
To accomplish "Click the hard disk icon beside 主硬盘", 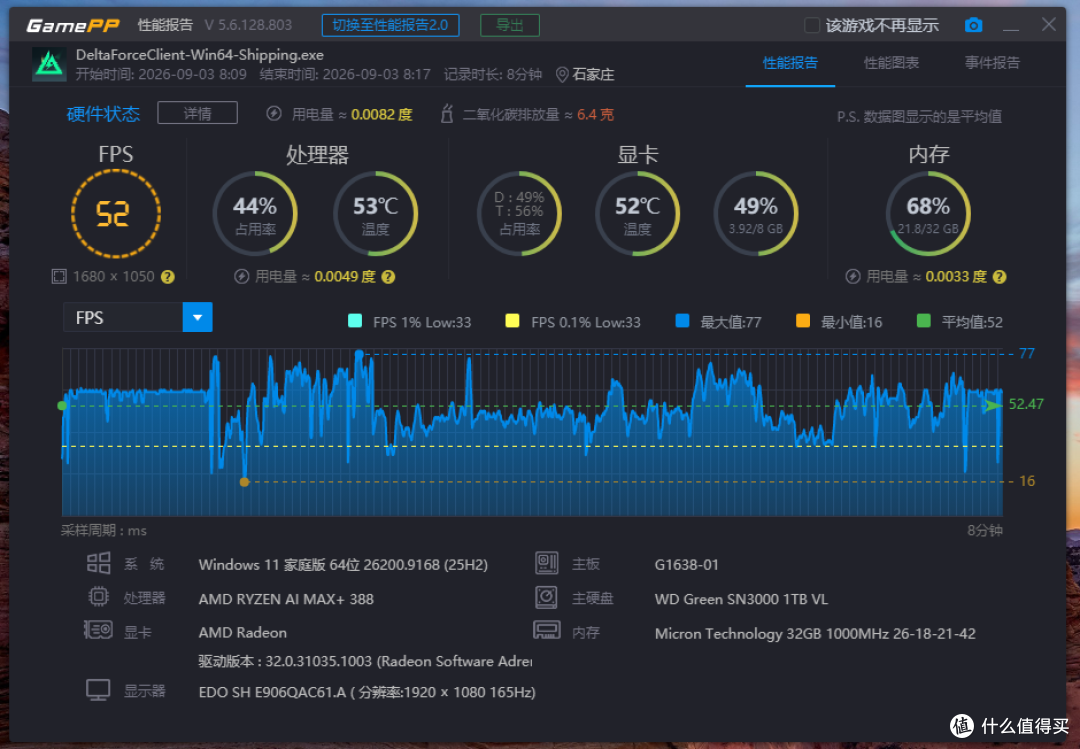I will pyautogui.click(x=546, y=597).
